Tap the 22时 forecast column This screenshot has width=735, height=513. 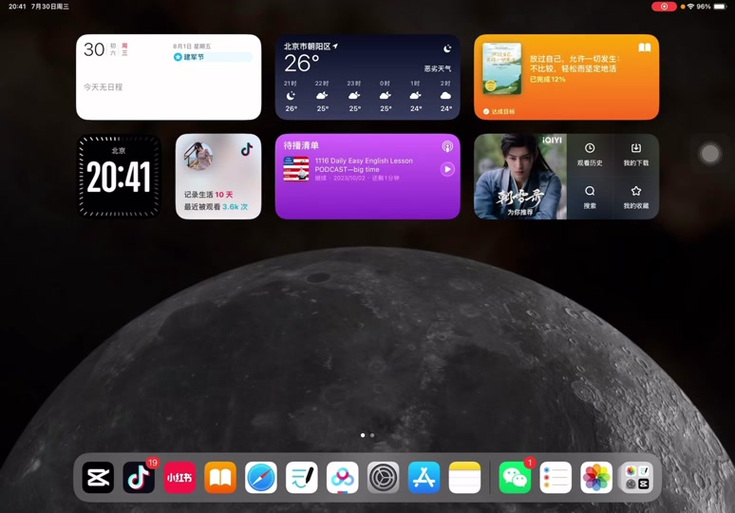coord(322,96)
